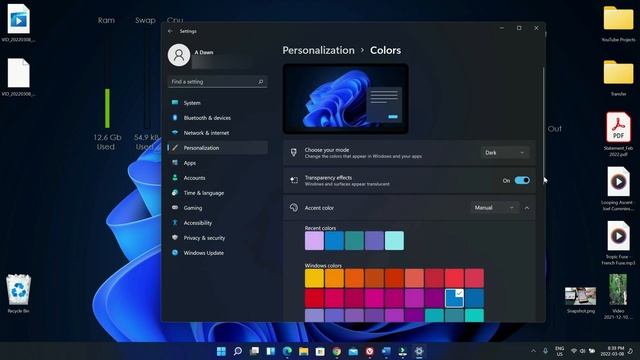Select the Statement_Feb 2022.pdf desktop file

coord(618,135)
